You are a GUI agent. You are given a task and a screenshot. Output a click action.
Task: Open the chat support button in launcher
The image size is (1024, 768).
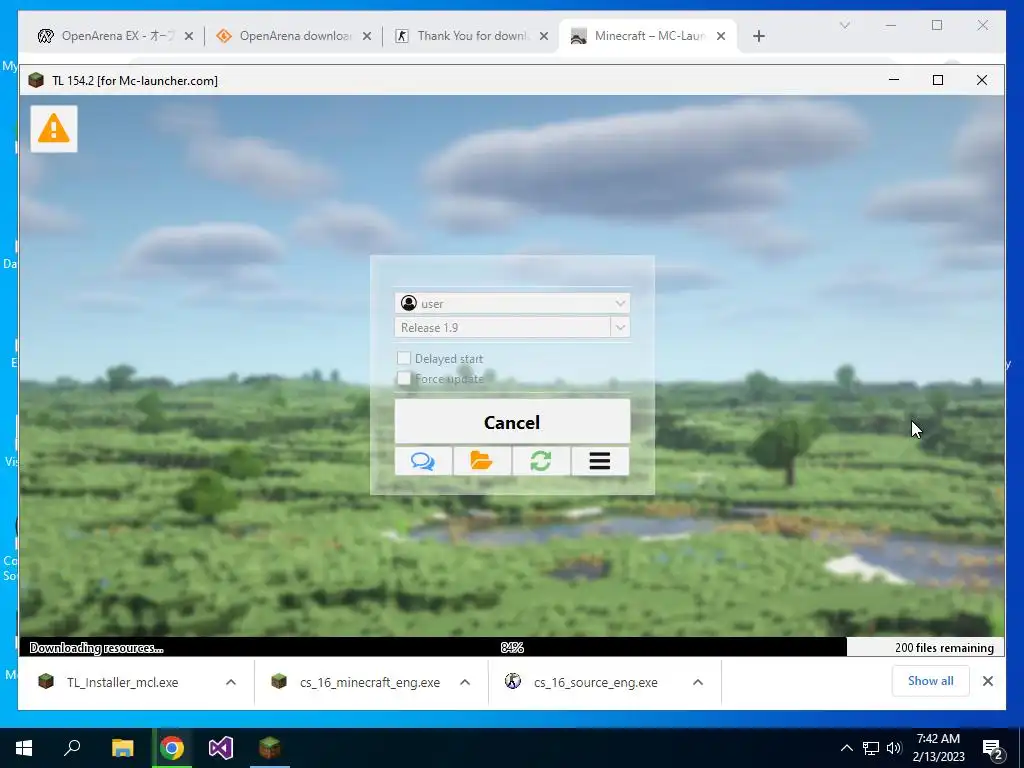pos(423,461)
